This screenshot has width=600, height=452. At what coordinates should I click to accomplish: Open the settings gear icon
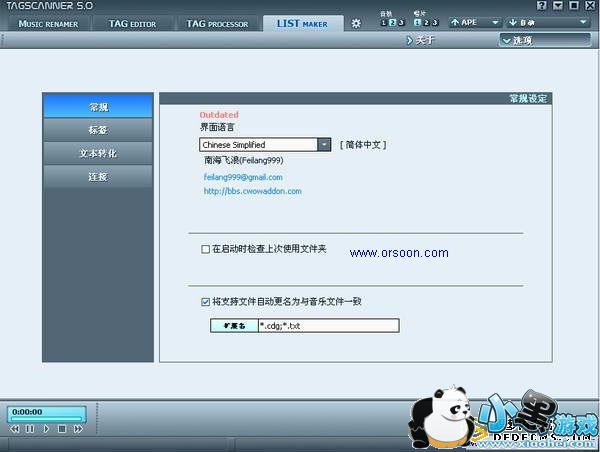point(356,23)
